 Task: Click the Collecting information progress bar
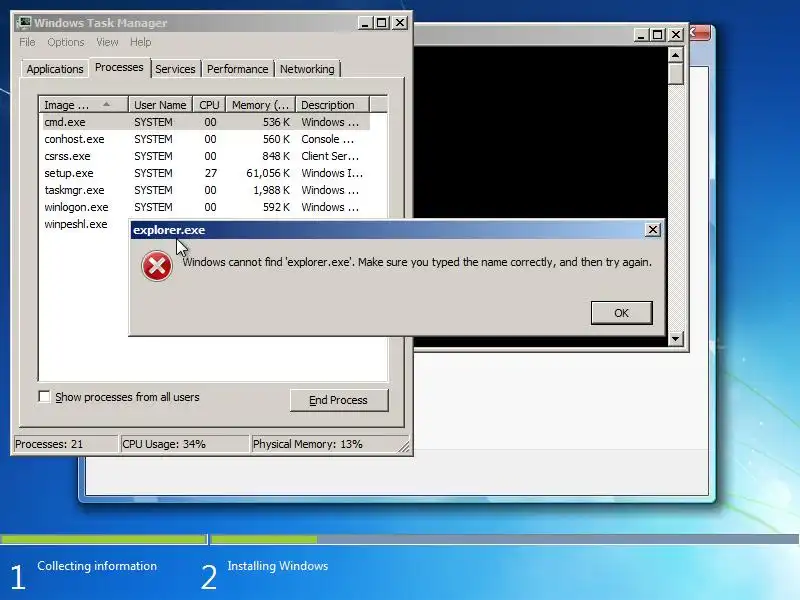[104, 539]
